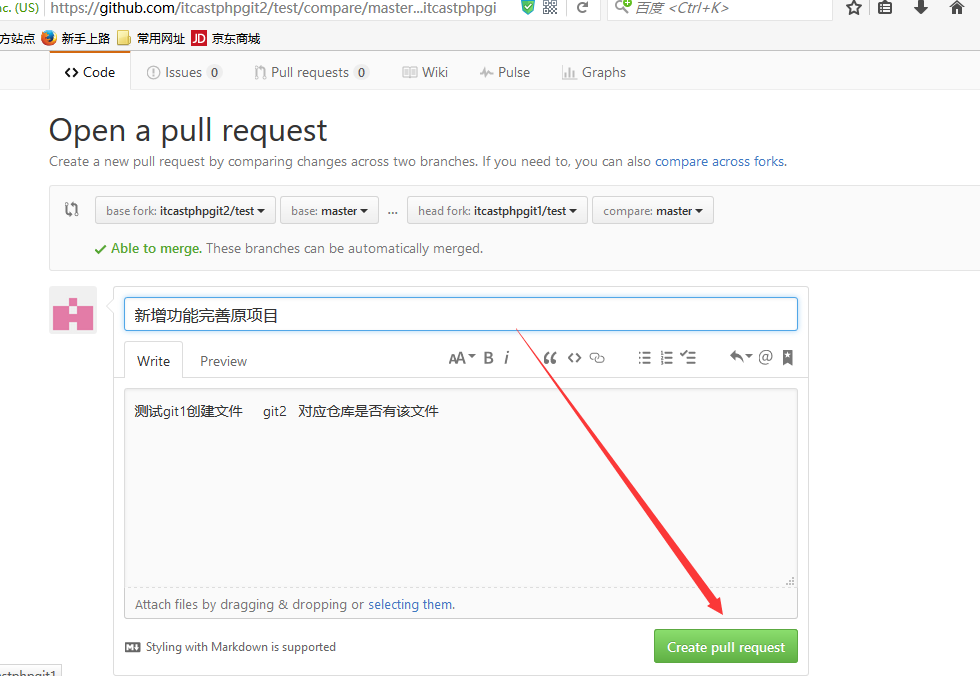Open the Code tab

tap(90, 72)
